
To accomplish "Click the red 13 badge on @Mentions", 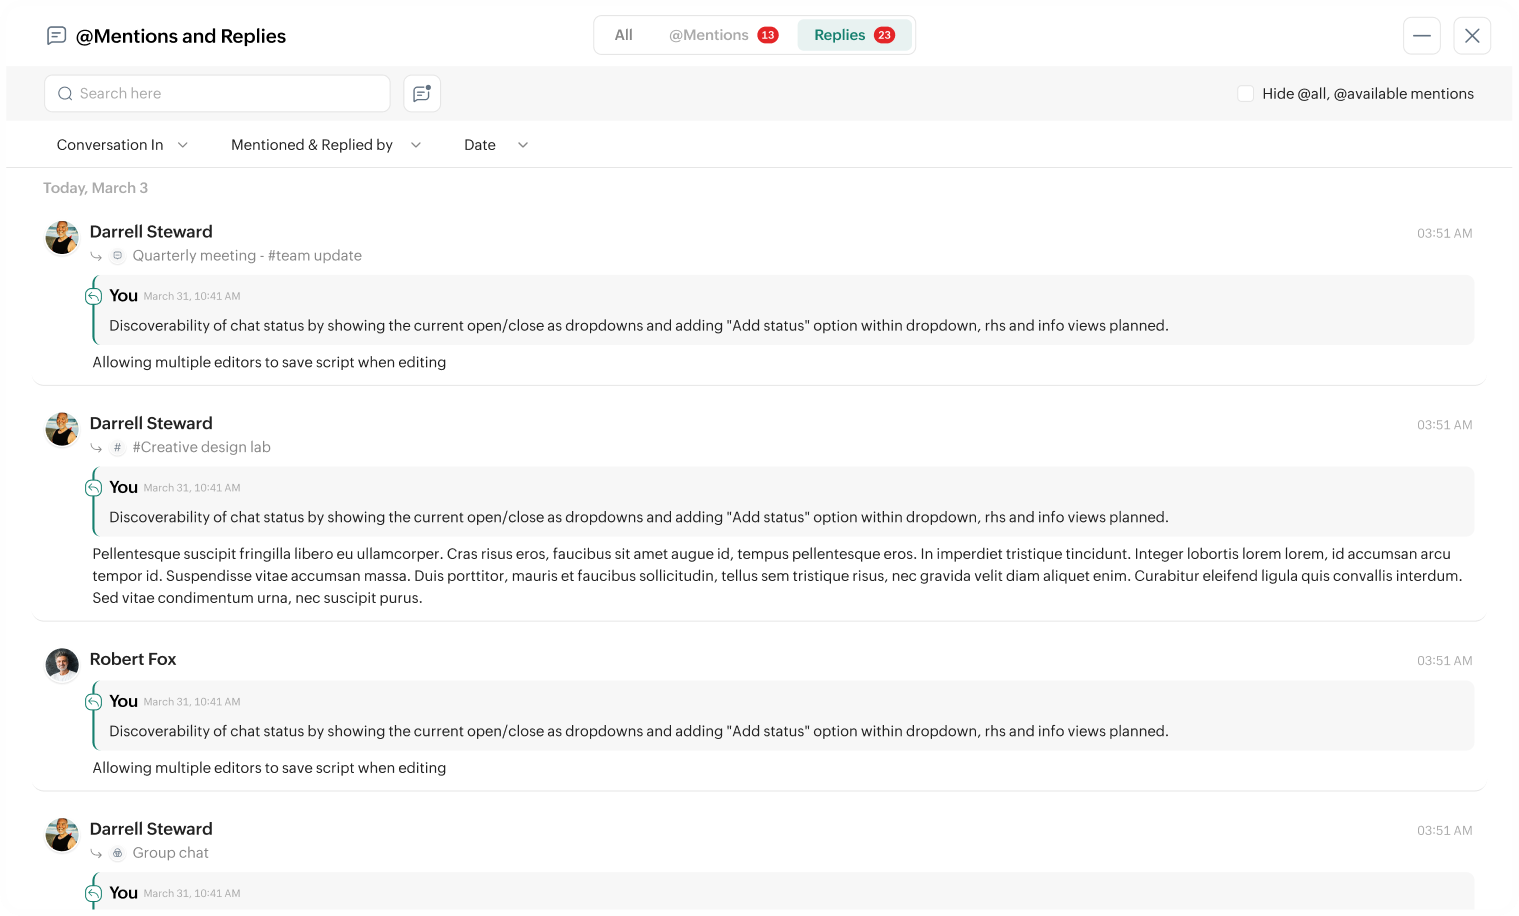I will click(768, 35).
